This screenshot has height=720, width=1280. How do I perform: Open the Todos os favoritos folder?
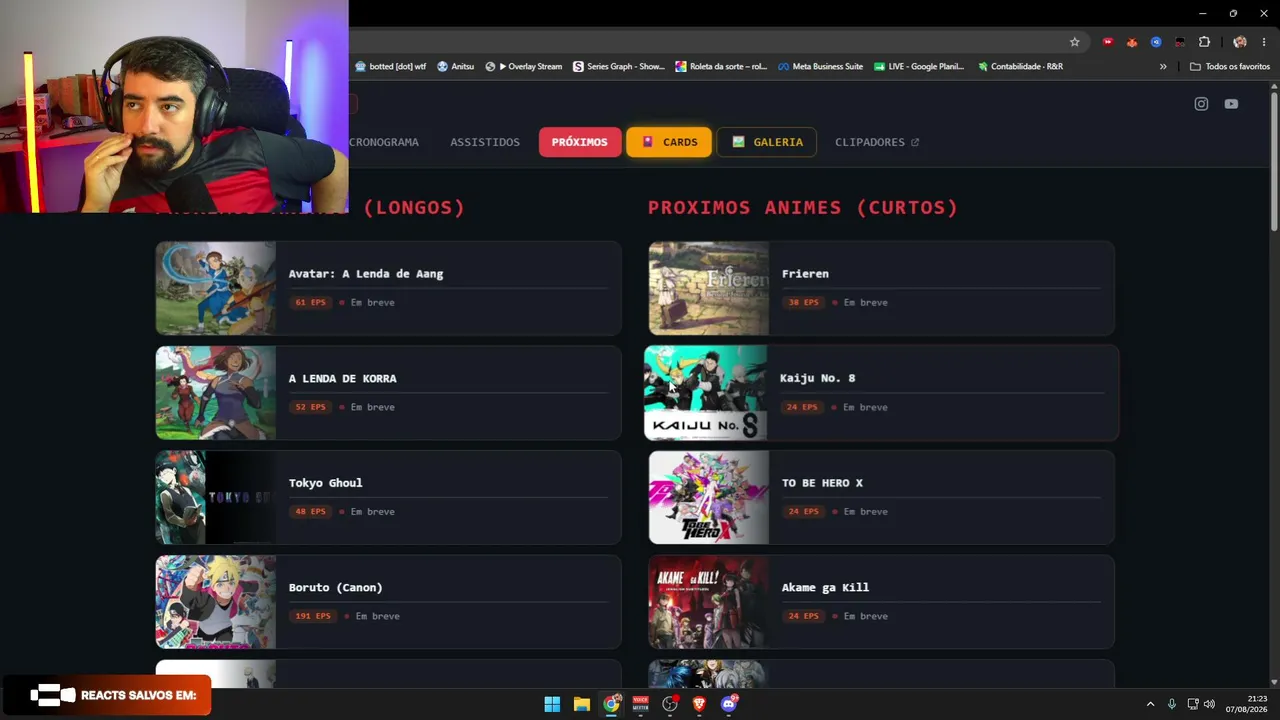pos(1230,67)
